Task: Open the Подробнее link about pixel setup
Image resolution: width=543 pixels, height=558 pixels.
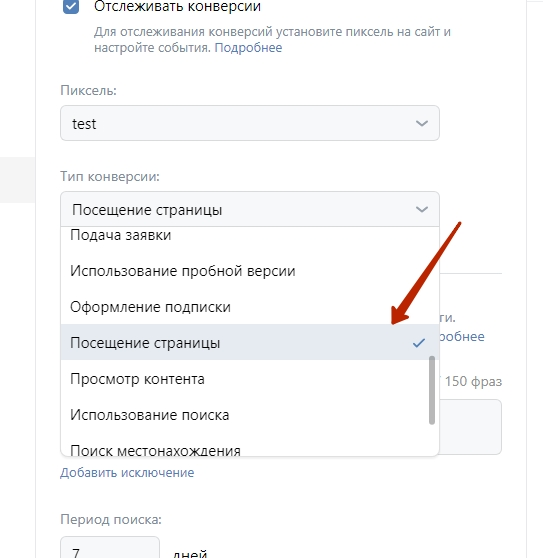Action: tap(248, 48)
